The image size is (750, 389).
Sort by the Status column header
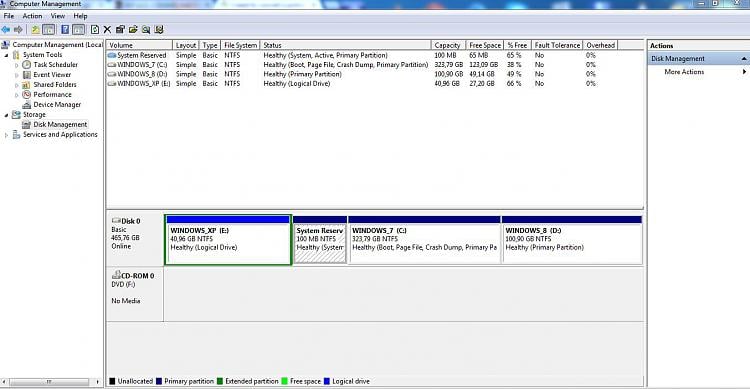click(x=345, y=45)
